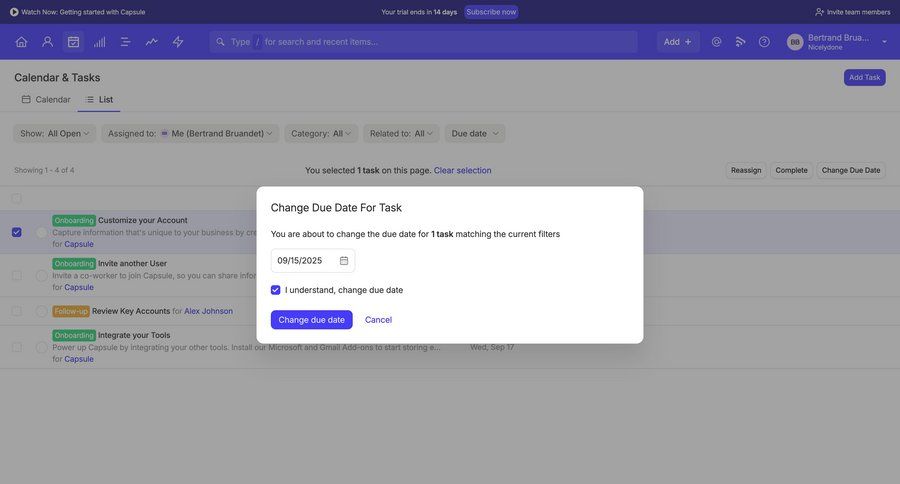Open the Add + menu
Screen dimensions: 900x484
click(678, 42)
